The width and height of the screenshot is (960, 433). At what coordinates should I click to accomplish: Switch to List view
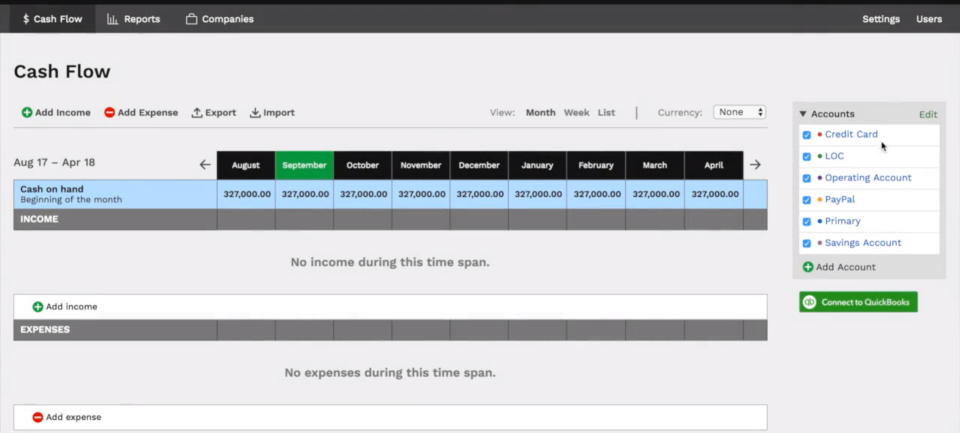[x=607, y=113]
